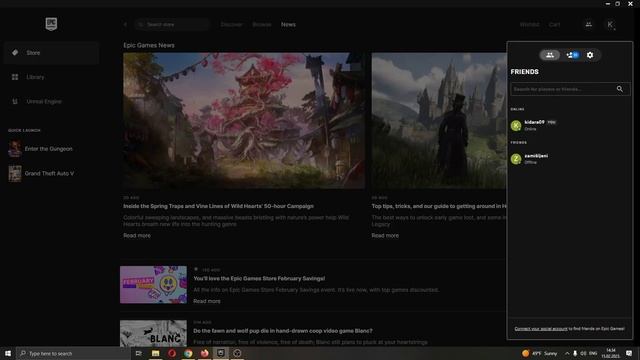
Task: Switch to the Discover tab
Action: (x=231, y=24)
